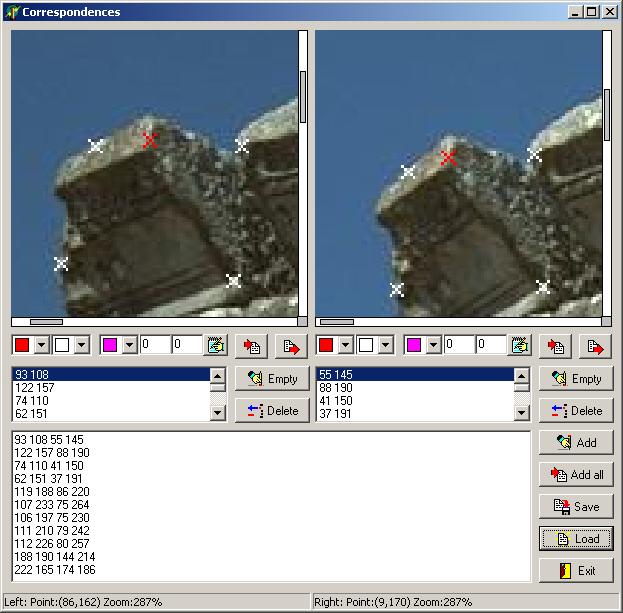Delete selected point from left list
This screenshot has width=623, height=613.
pos(272,410)
